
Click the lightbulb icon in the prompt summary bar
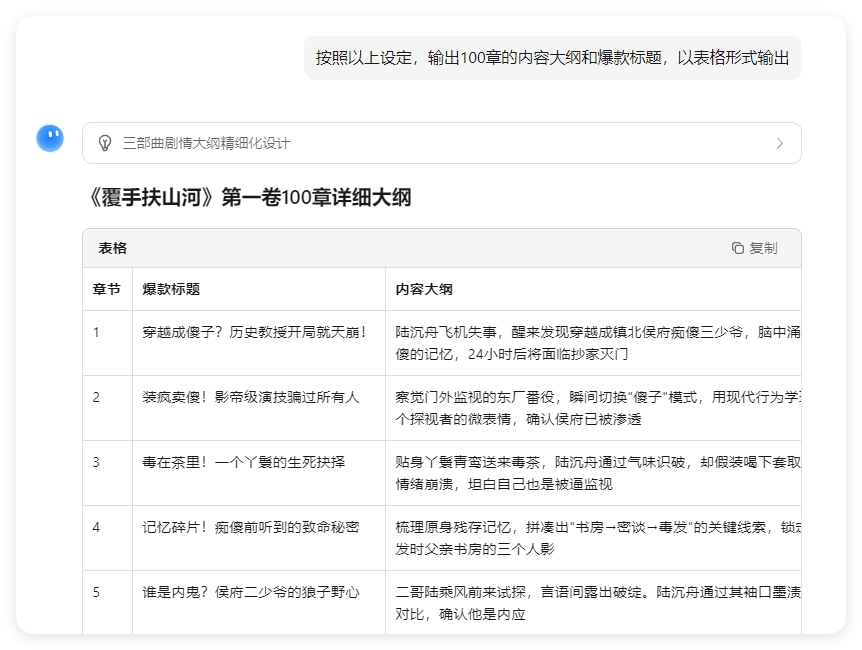tap(100, 143)
